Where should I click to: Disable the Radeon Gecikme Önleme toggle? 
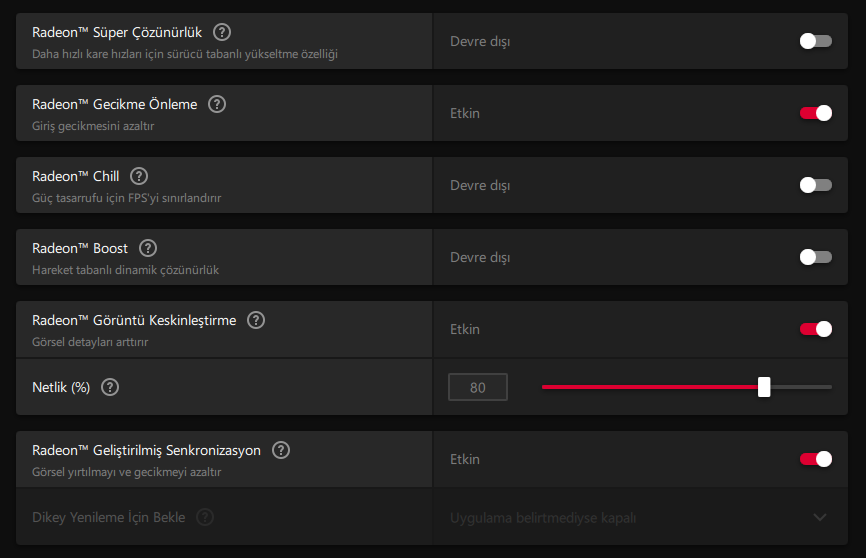click(816, 113)
